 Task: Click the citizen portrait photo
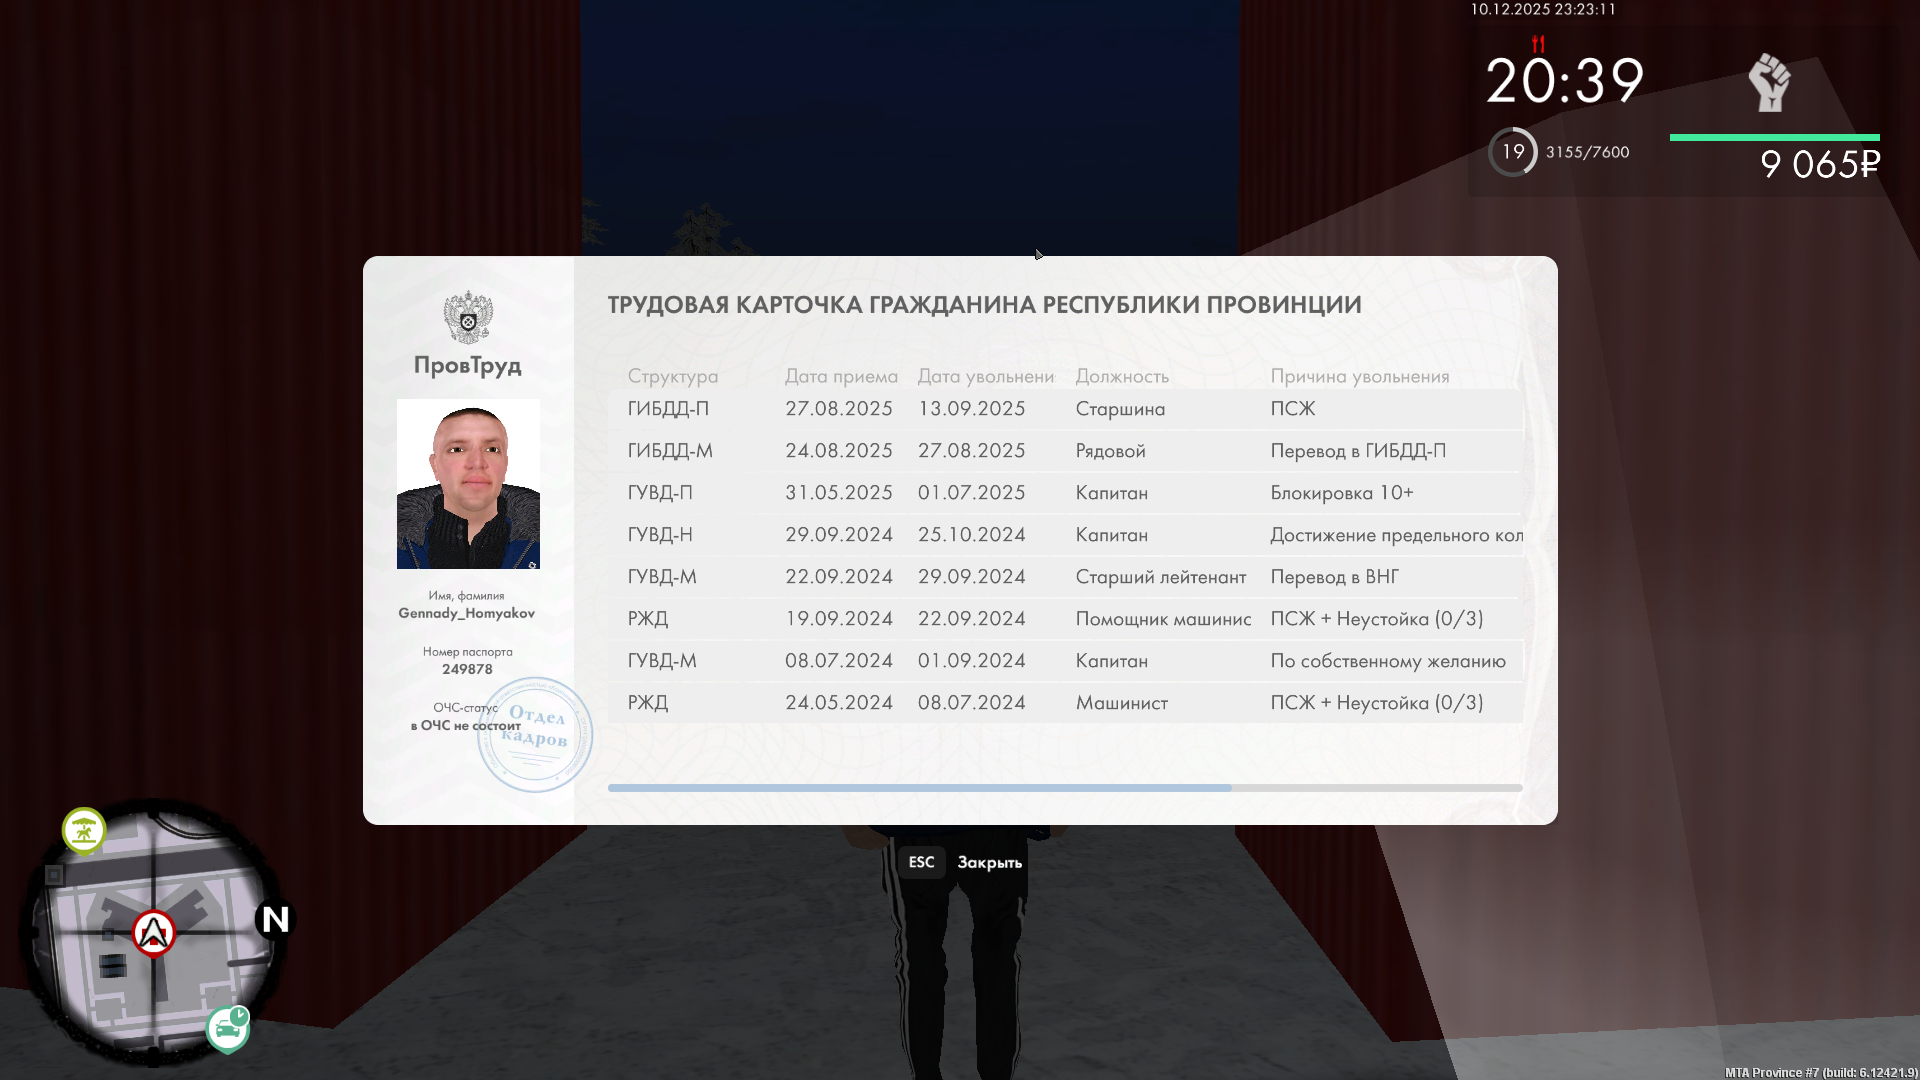pyautogui.click(x=468, y=484)
